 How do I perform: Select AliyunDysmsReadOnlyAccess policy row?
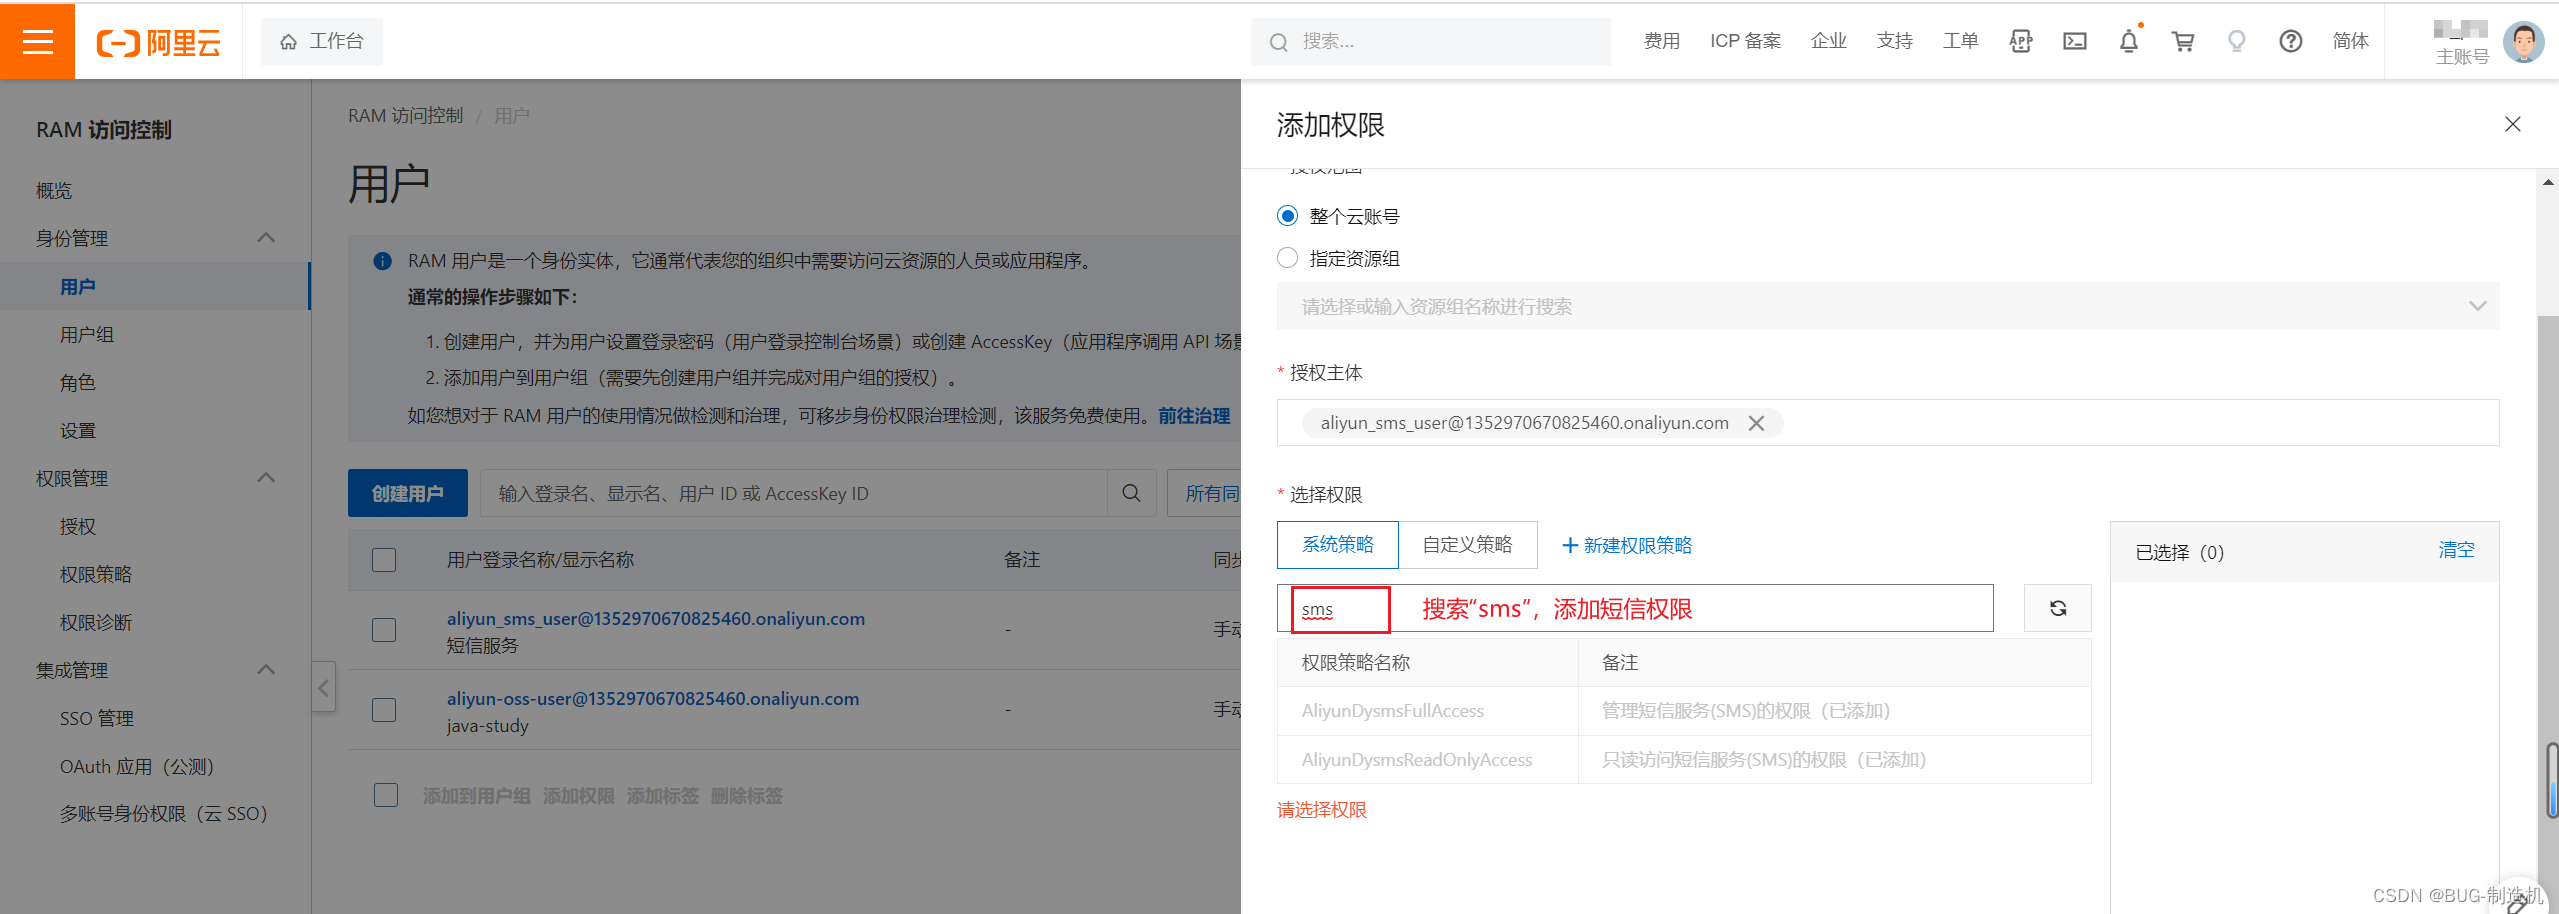click(x=1684, y=760)
